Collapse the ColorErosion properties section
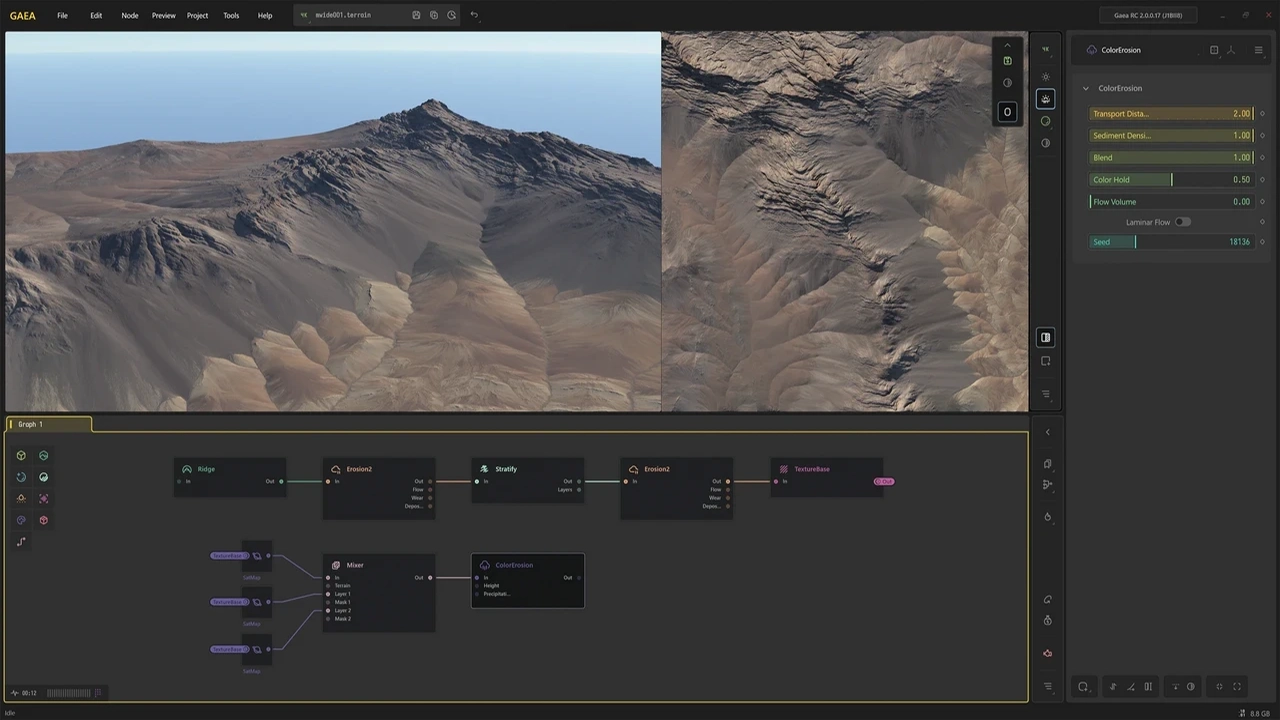The height and width of the screenshot is (720, 1280). pyautogui.click(x=1086, y=88)
